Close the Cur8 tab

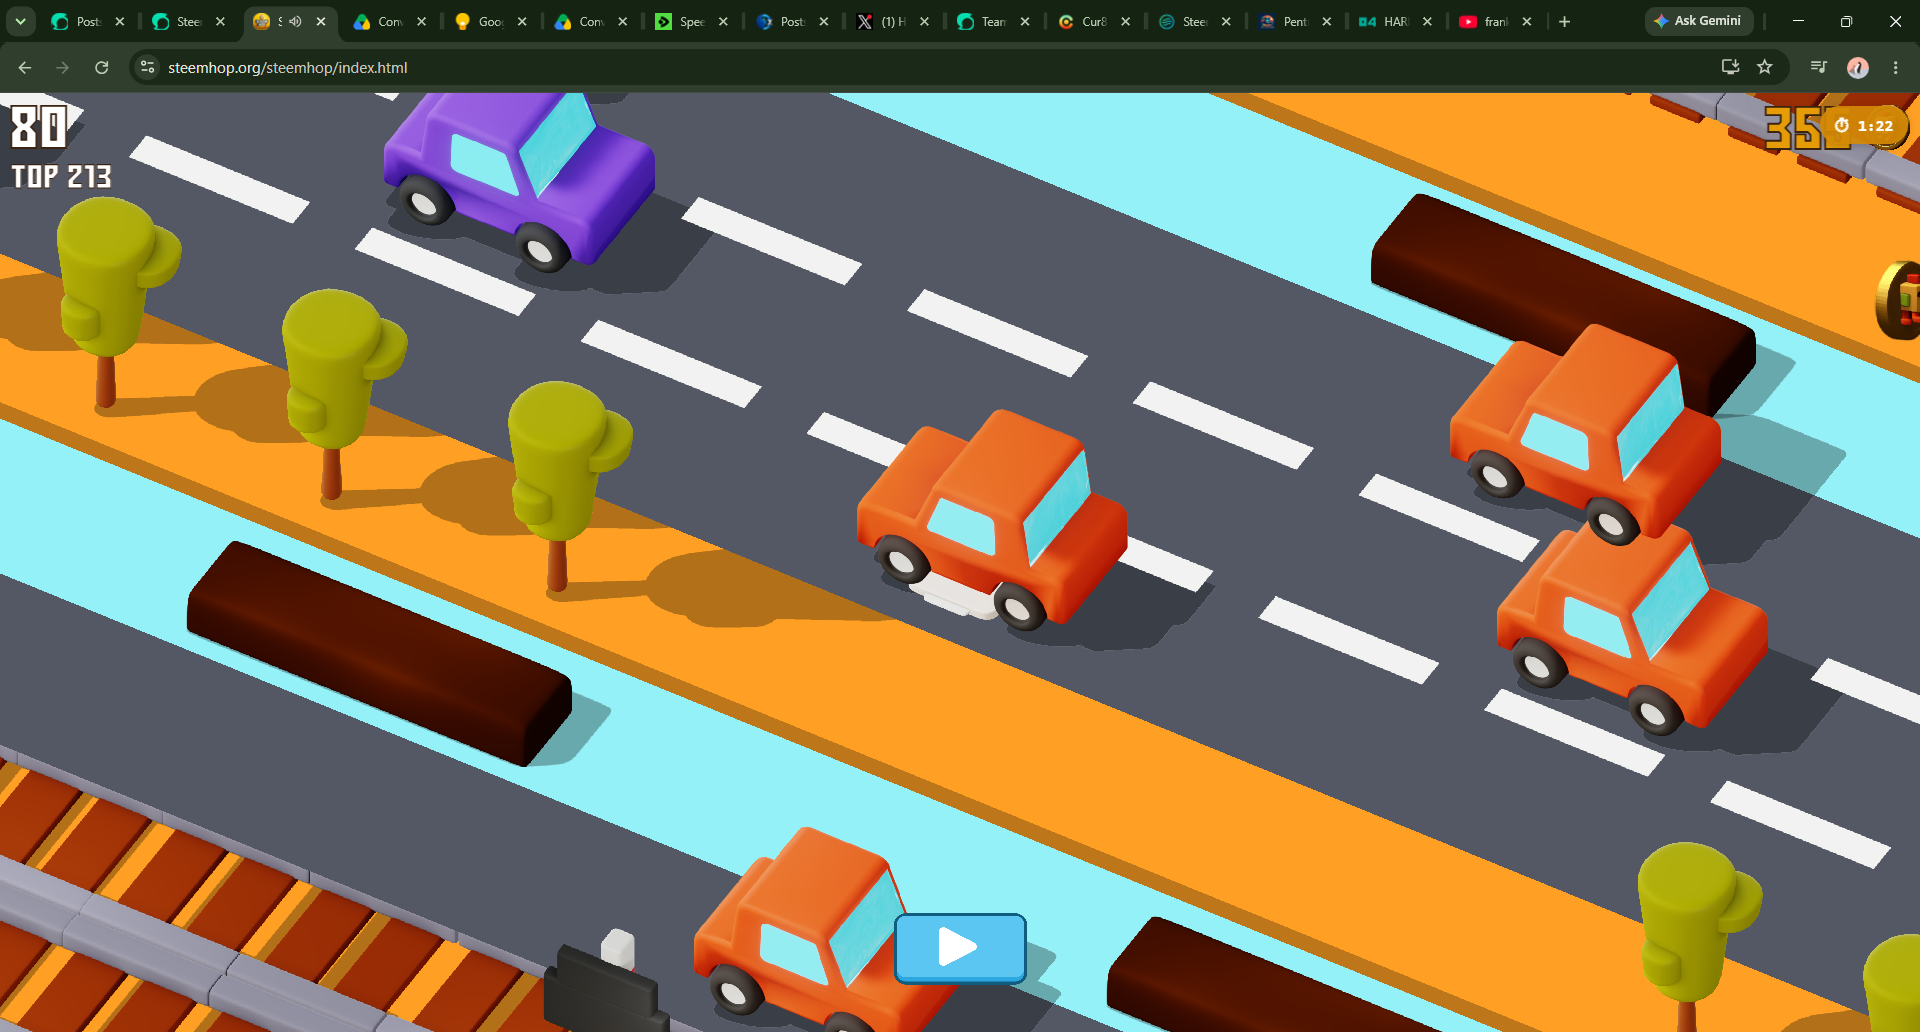[1126, 21]
